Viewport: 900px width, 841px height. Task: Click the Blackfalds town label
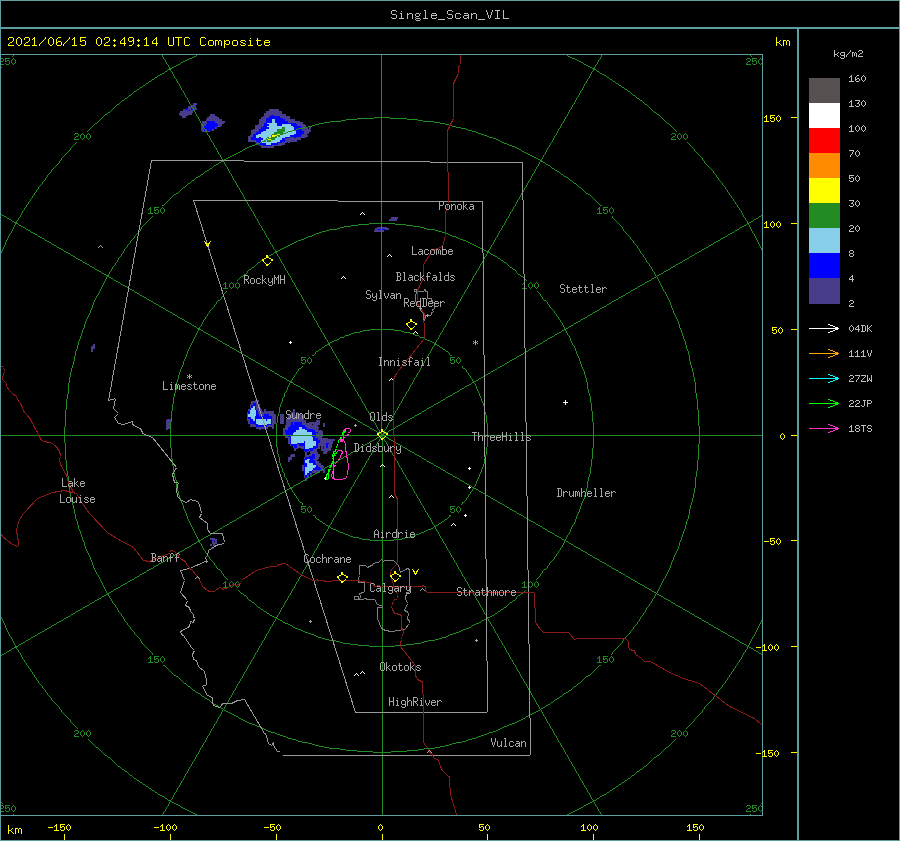(x=425, y=277)
